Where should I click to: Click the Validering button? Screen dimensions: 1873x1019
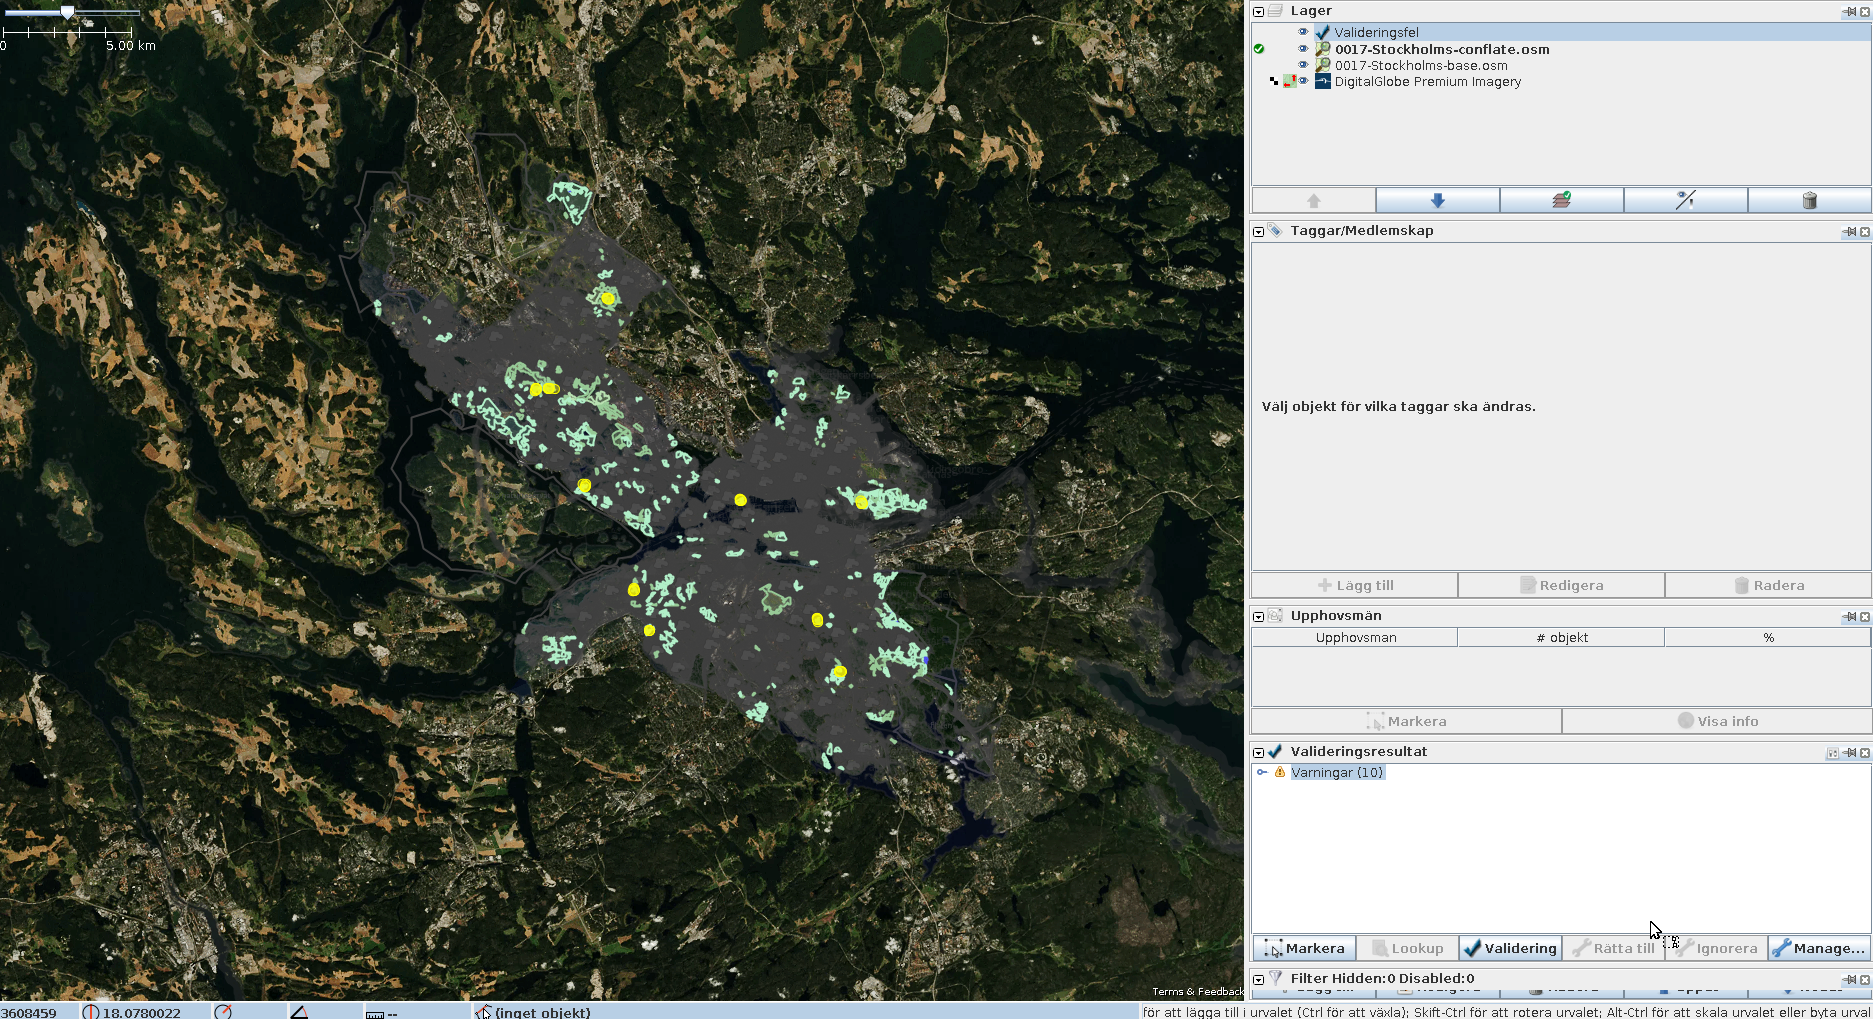point(1511,948)
